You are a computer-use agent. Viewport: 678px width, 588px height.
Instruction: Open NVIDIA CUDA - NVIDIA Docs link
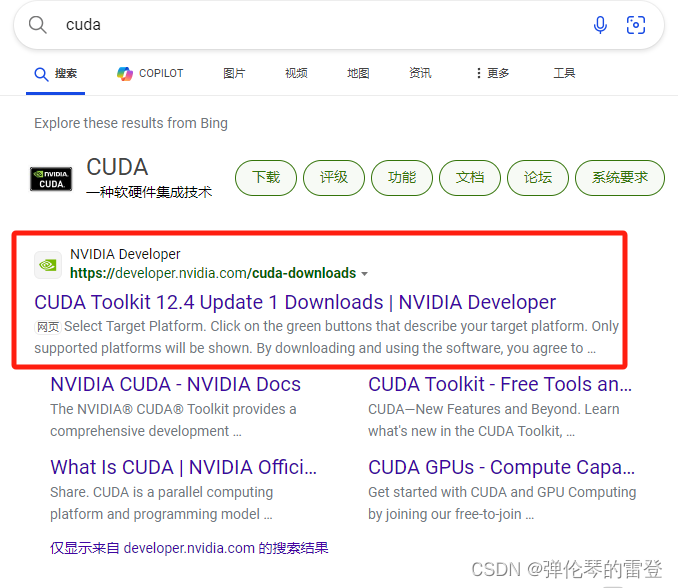[175, 384]
